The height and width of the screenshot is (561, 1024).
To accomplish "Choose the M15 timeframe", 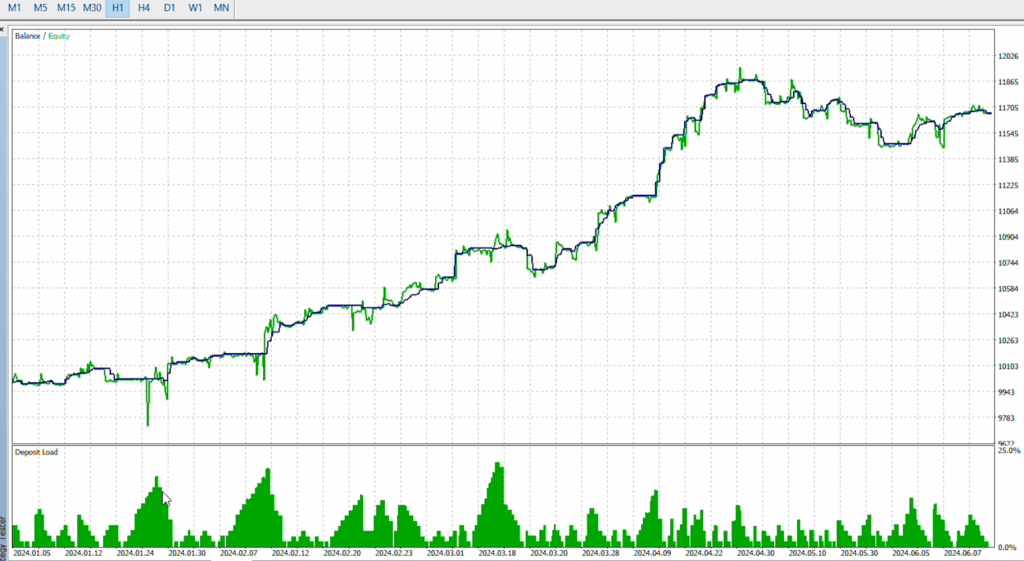I will point(66,8).
